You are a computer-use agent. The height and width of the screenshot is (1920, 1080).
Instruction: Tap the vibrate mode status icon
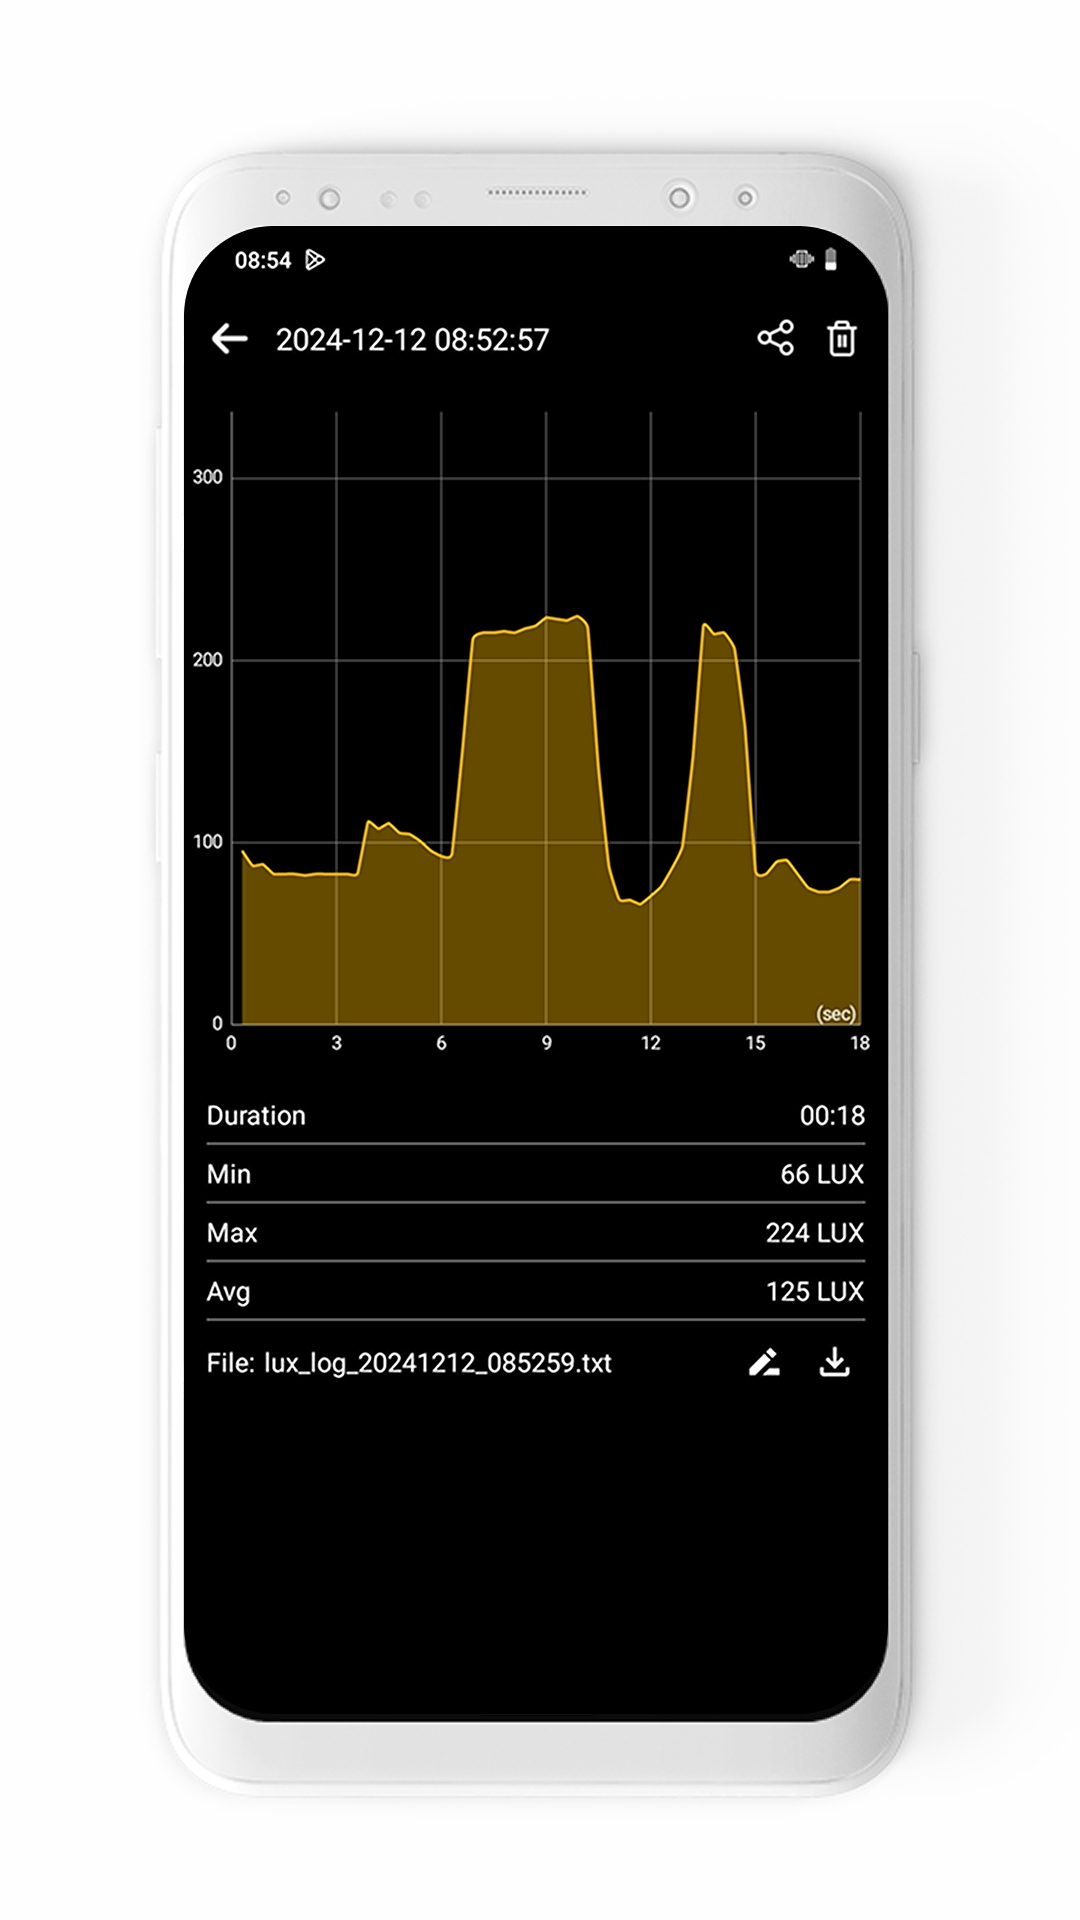(801, 260)
